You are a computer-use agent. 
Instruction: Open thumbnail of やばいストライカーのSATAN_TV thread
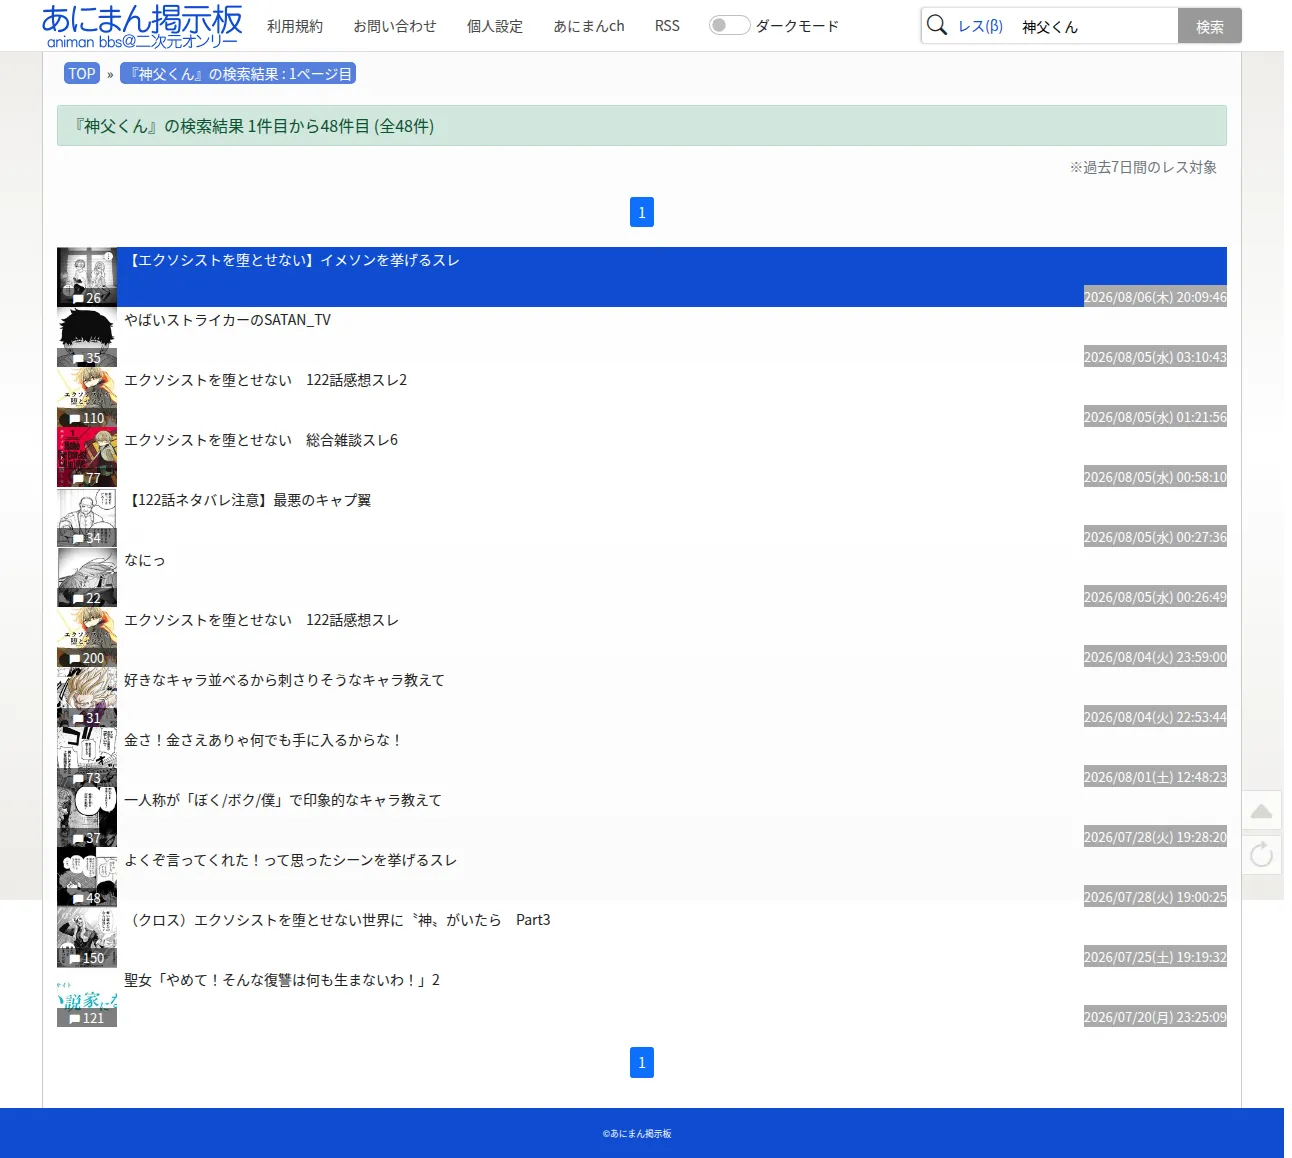point(87,337)
